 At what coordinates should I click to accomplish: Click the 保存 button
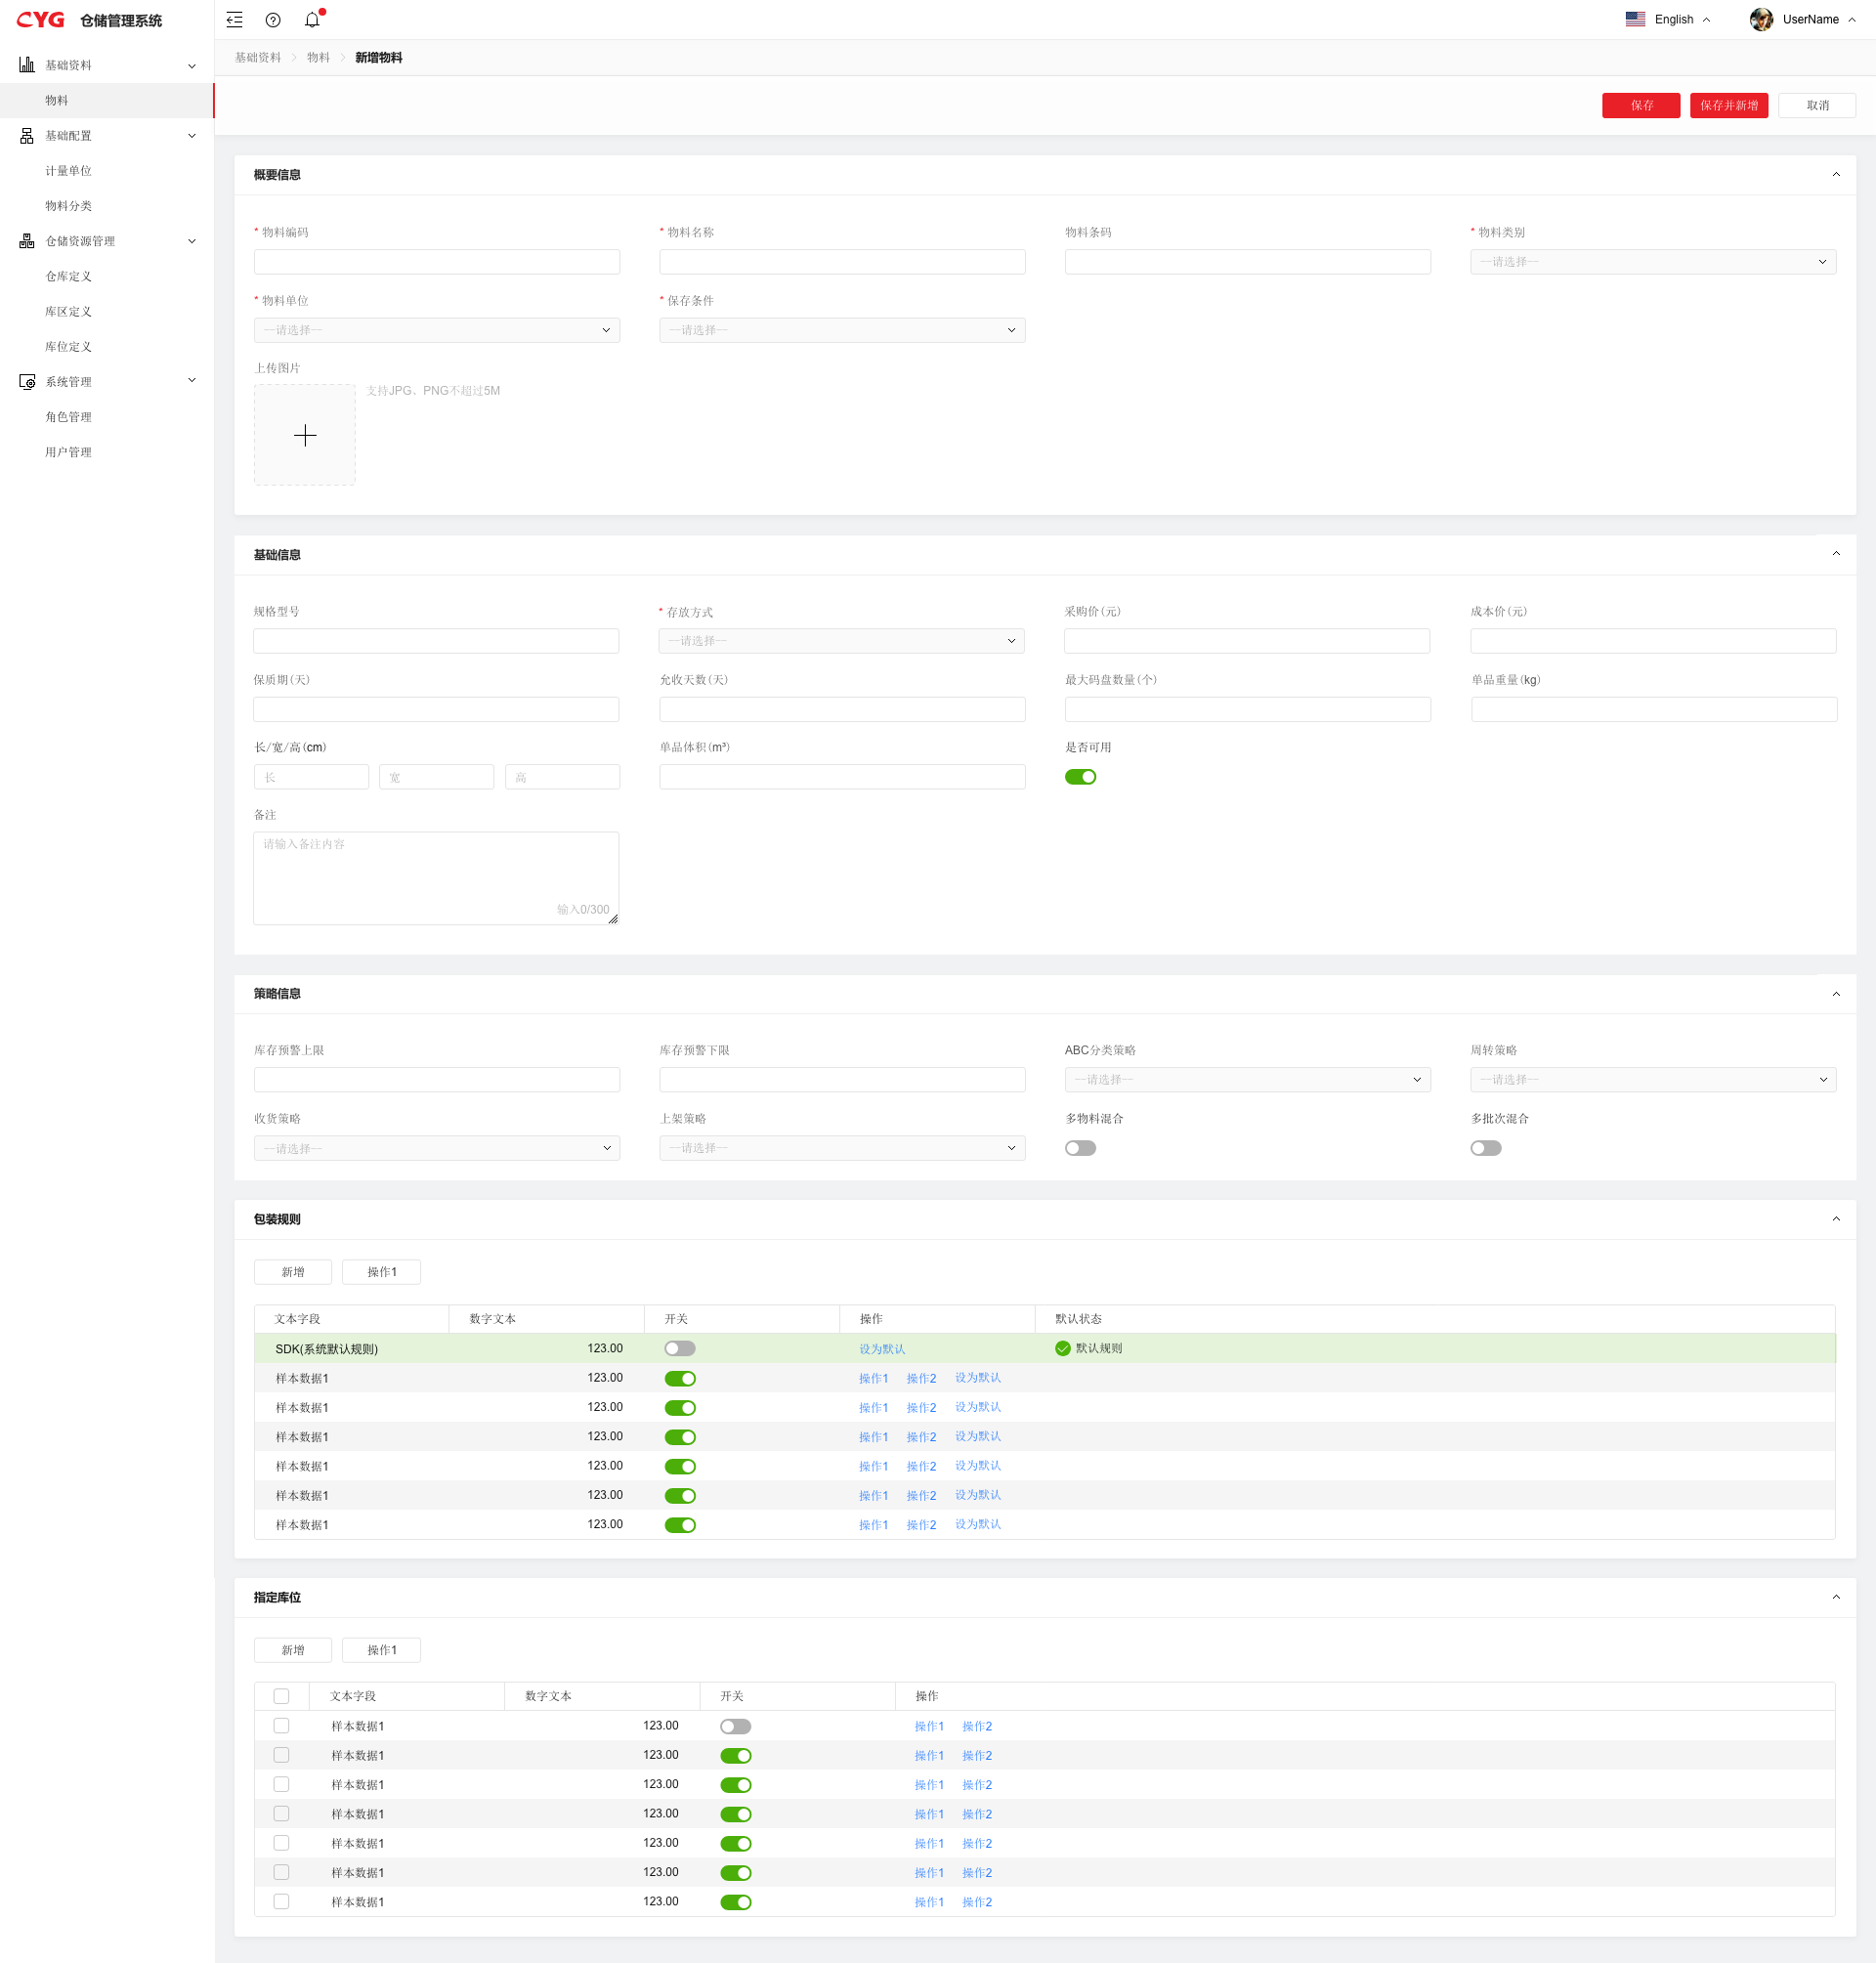point(1641,106)
